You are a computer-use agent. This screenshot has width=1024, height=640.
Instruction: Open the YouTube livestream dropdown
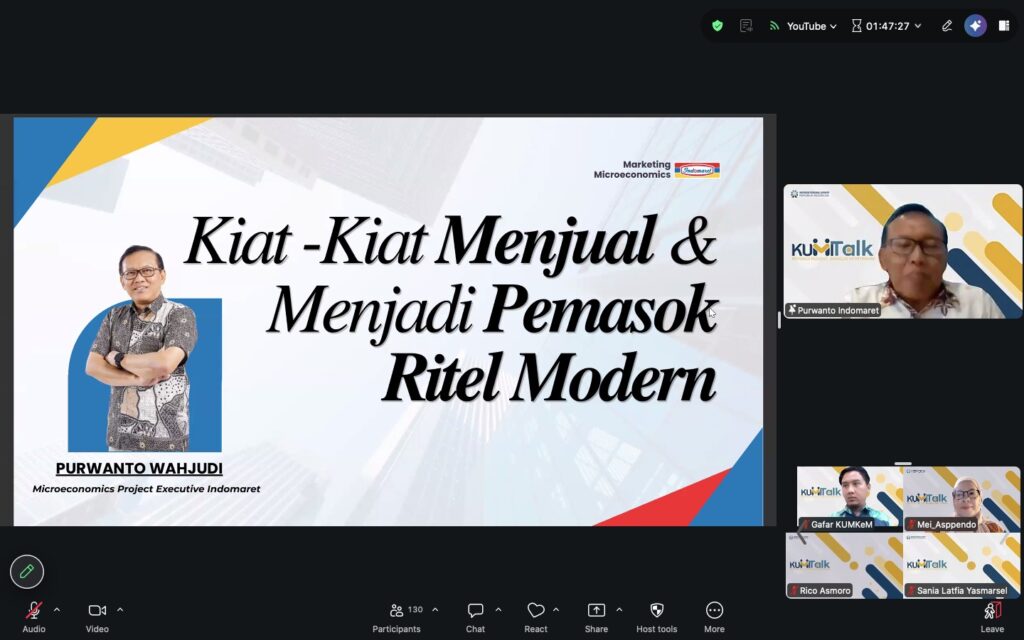point(811,26)
